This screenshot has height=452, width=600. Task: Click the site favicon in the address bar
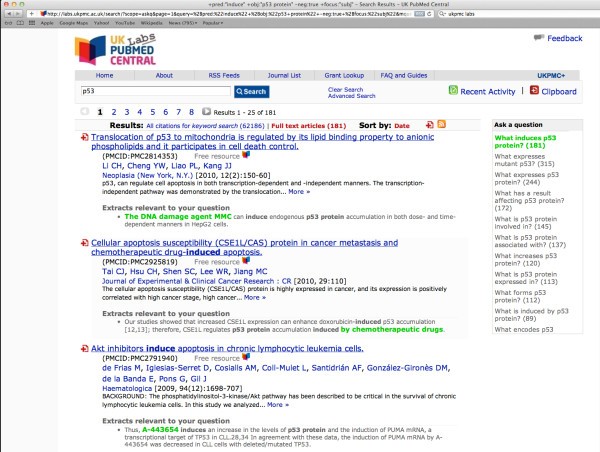43,13
